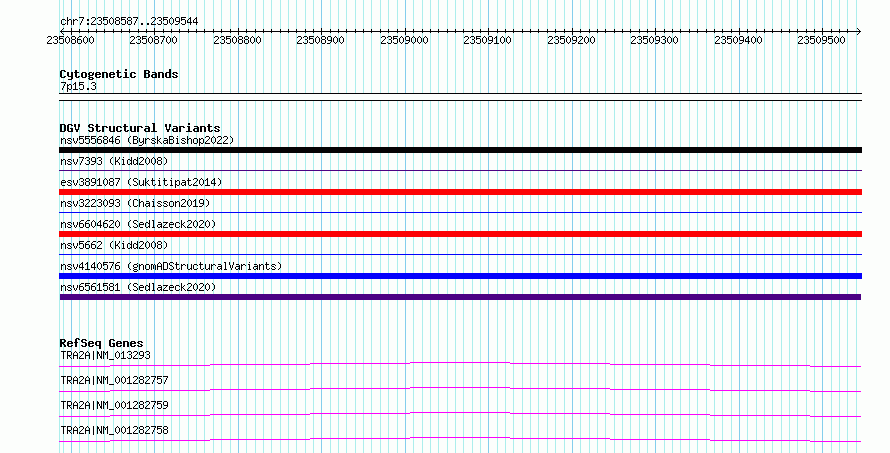890x453 pixels.
Task: Click ruler tick labeled 23509200
Action: tap(571, 40)
